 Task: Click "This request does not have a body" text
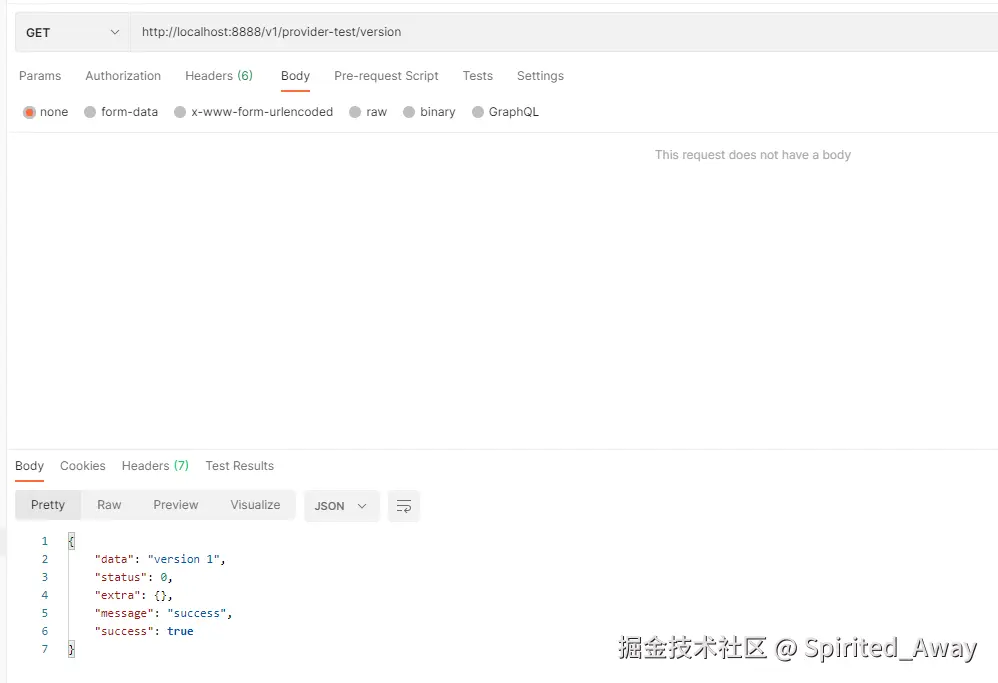coord(752,155)
